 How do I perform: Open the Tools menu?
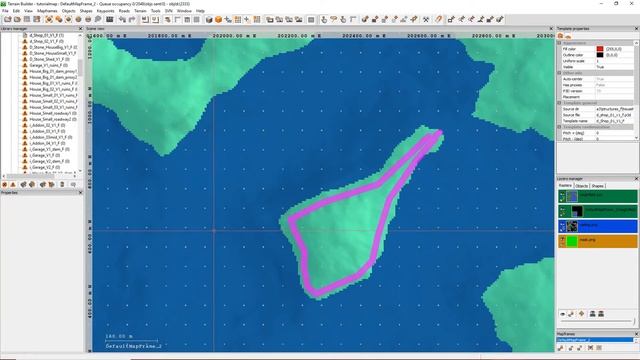click(156, 11)
